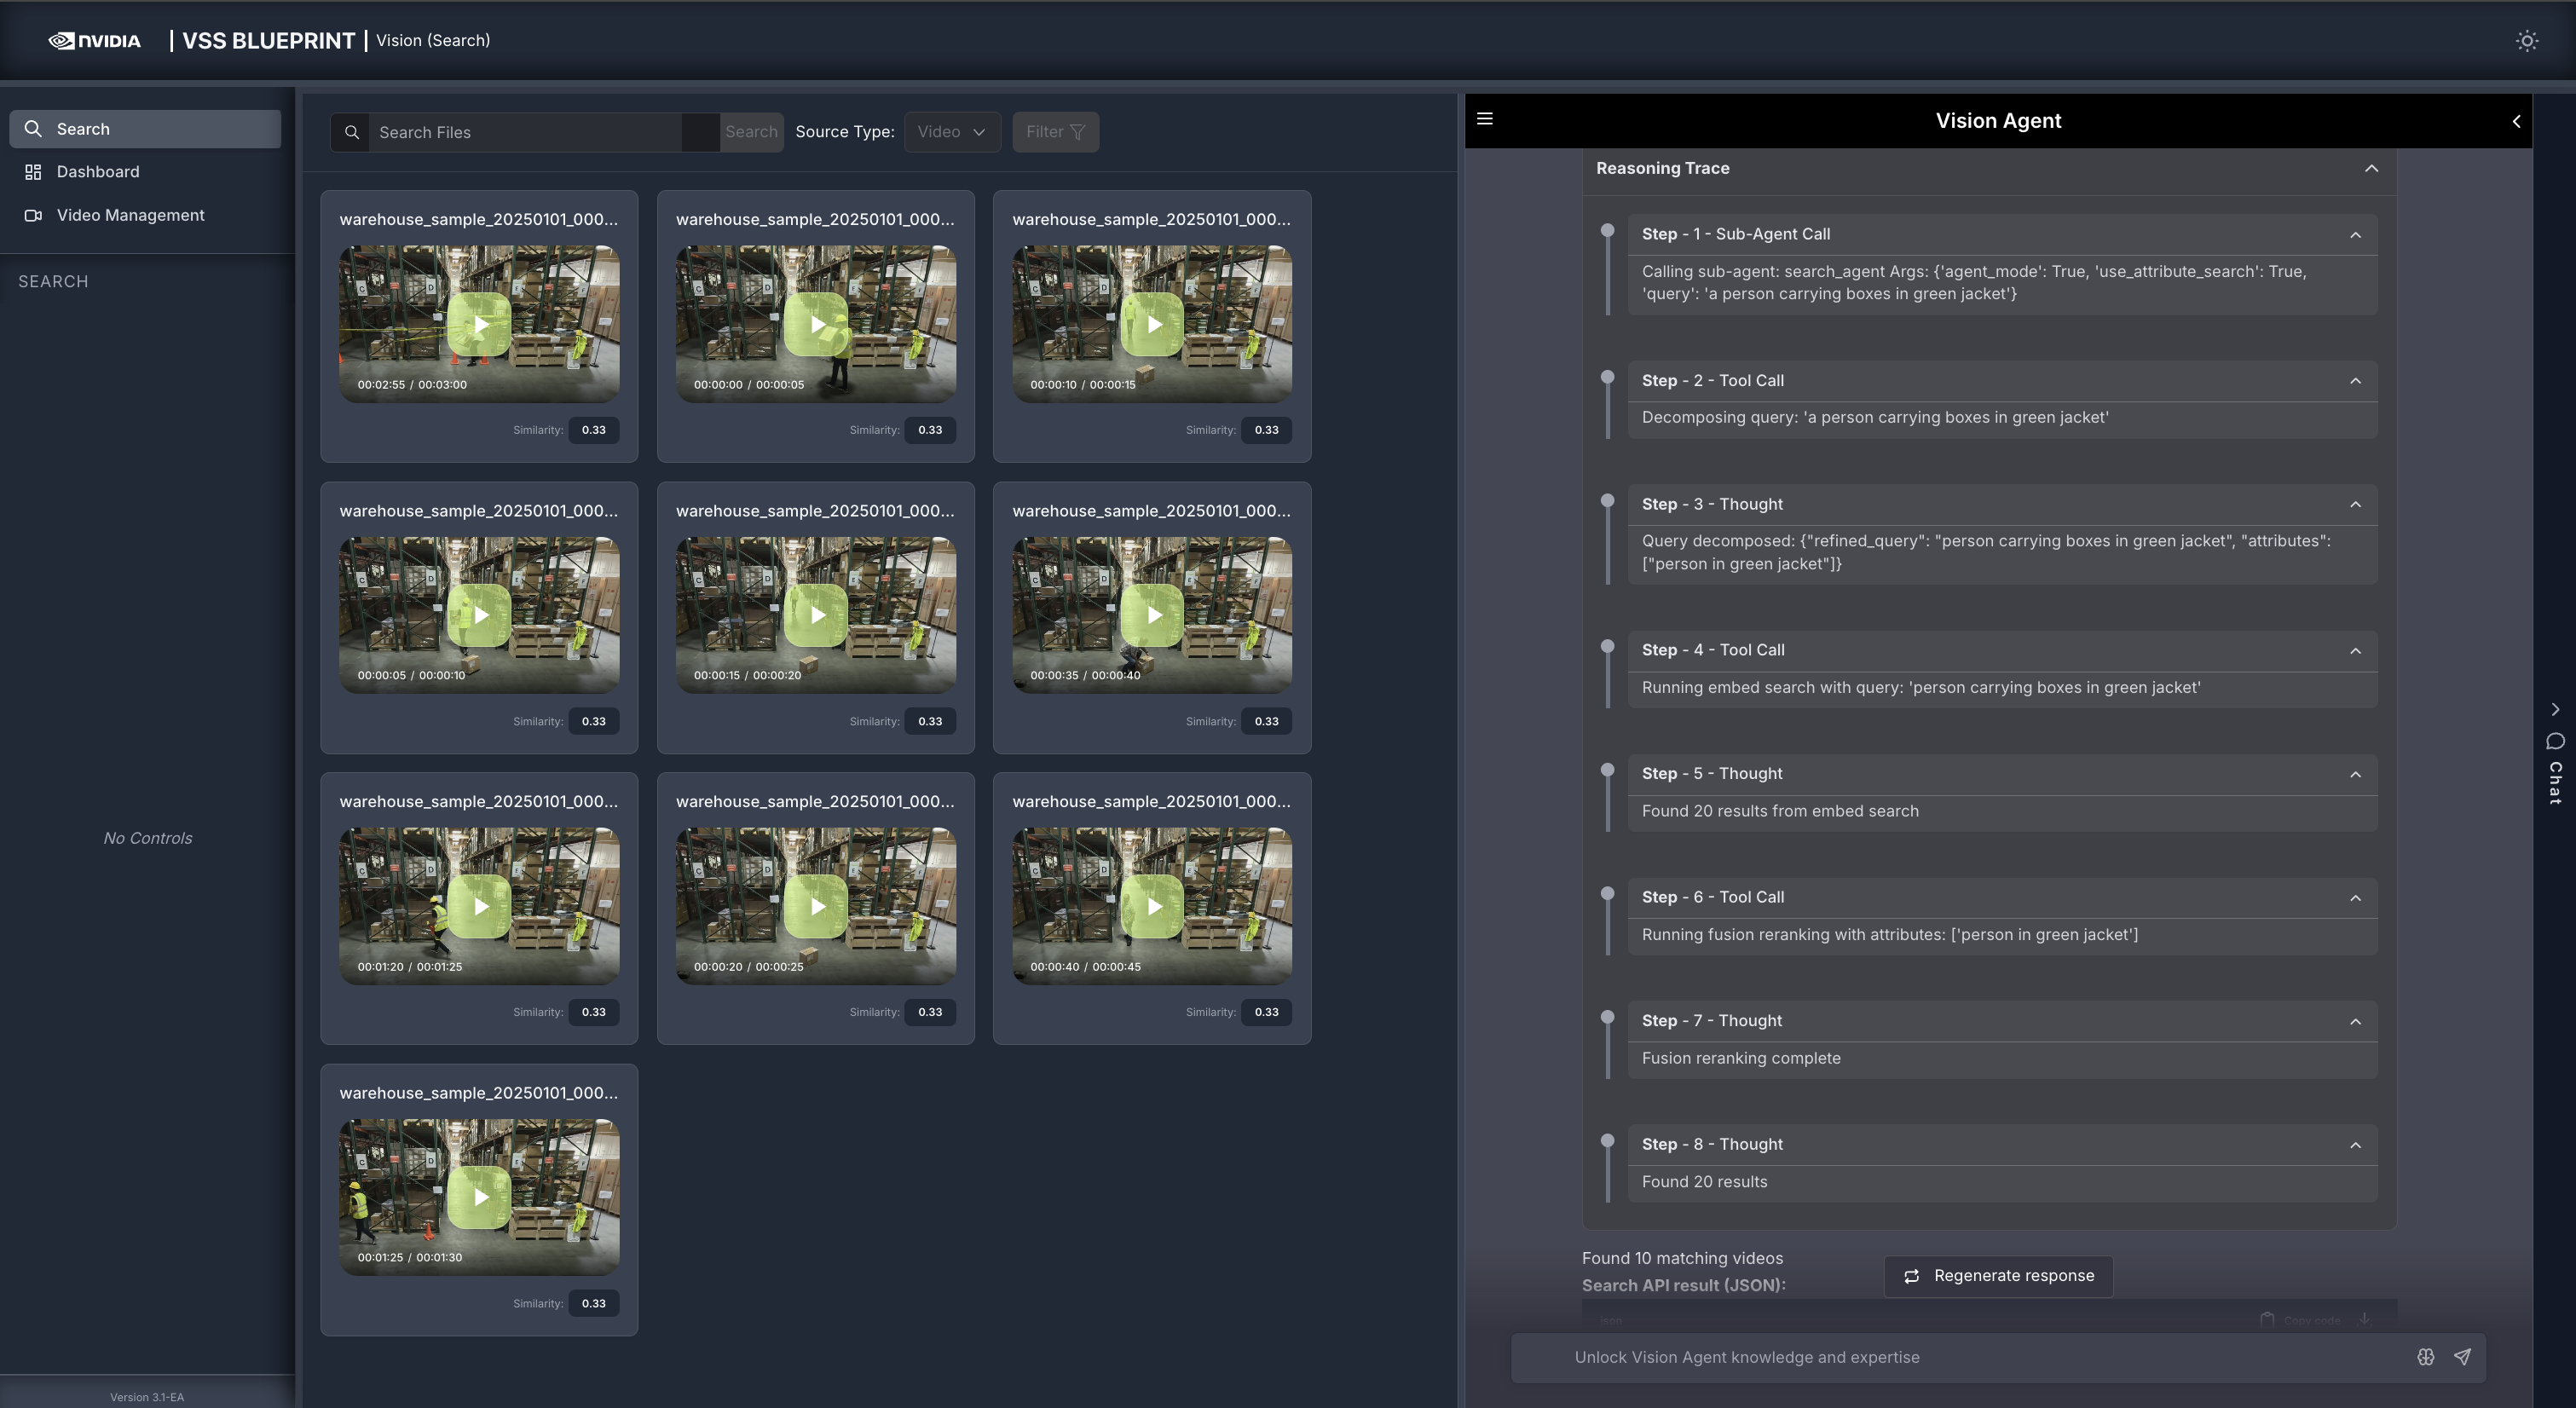Go to Video Management in sidebar
Image resolution: width=2576 pixels, height=1408 pixels.
[130, 215]
